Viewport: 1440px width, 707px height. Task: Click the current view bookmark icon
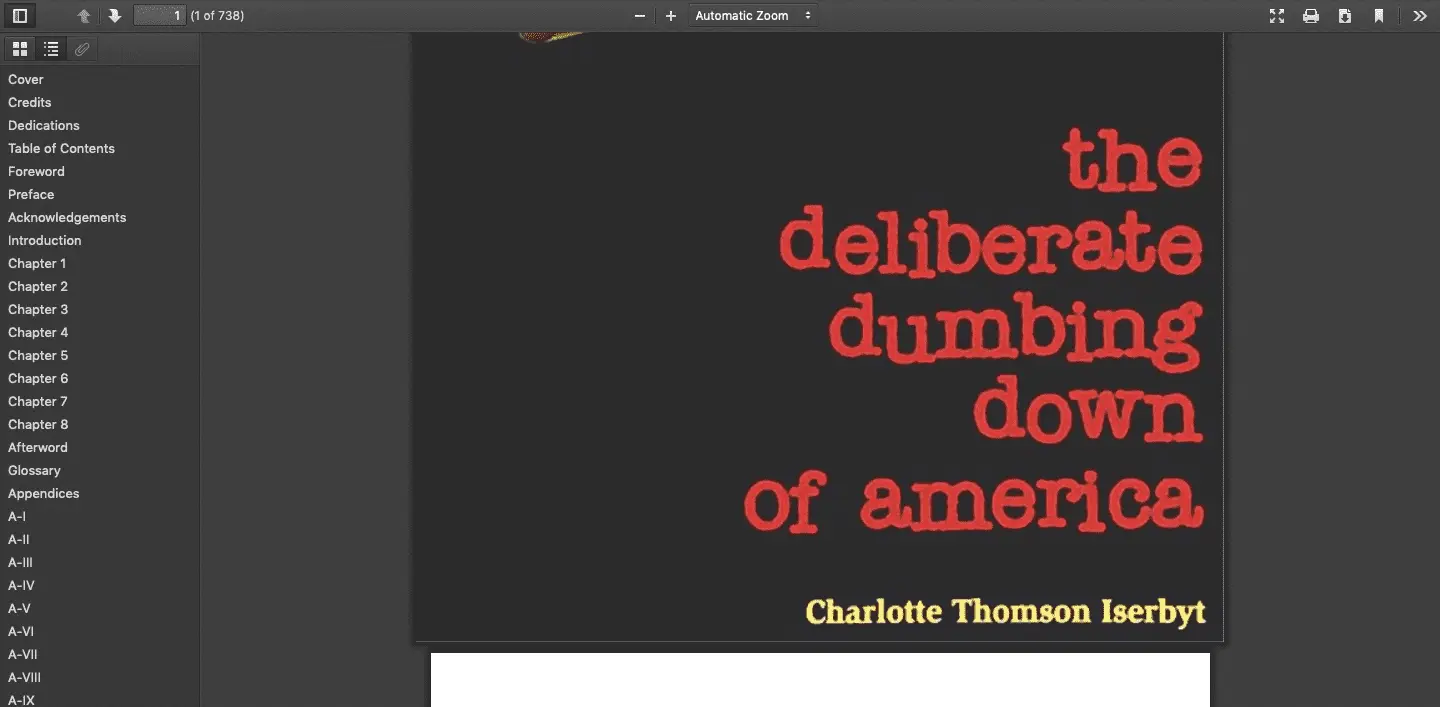coord(1379,16)
